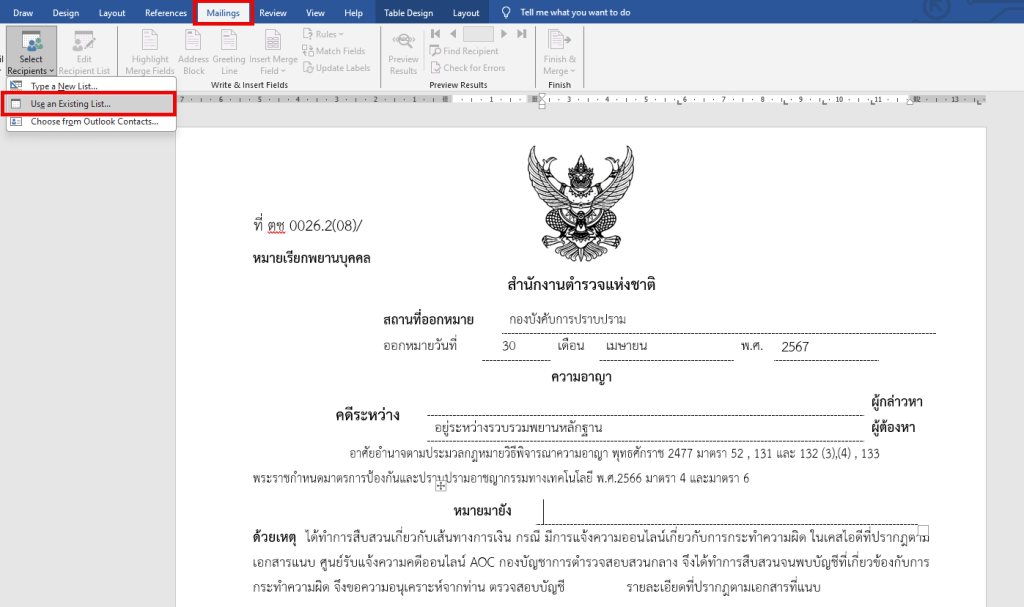Pick Choose from Outlook Contacts
1024x607 pixels.
pyautogui.click(x=93, y=122)
